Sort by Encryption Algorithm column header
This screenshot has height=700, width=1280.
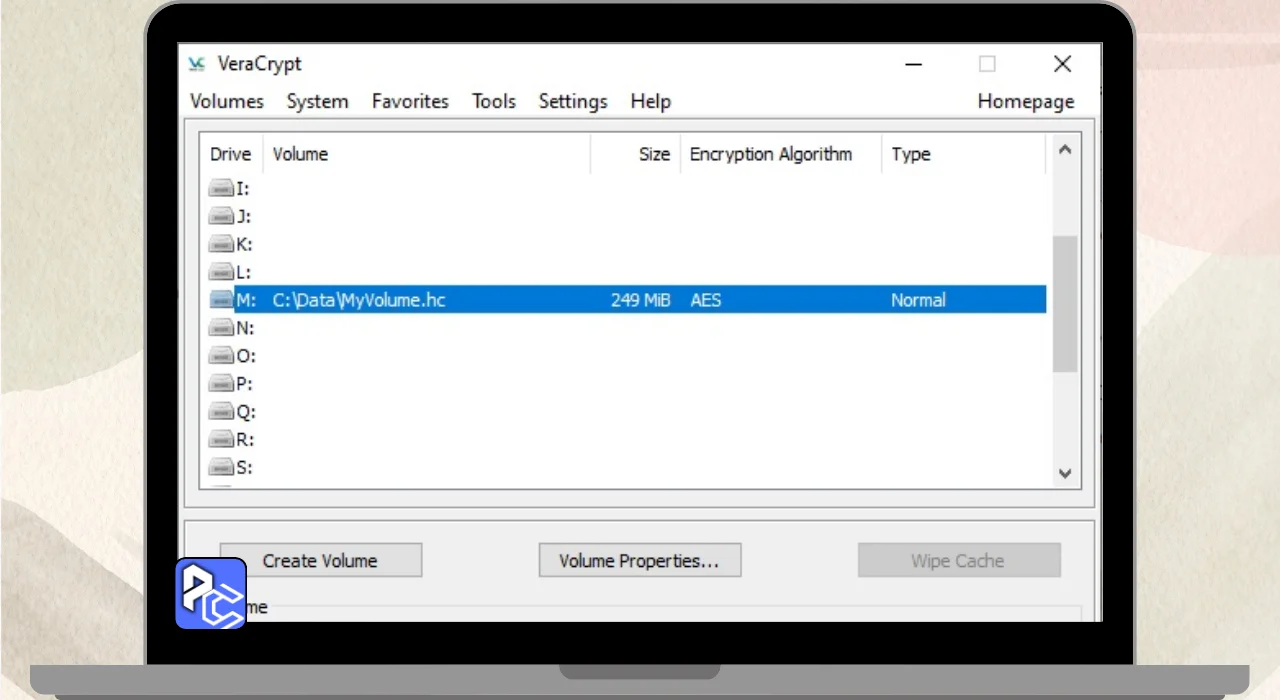pos(781,154)
